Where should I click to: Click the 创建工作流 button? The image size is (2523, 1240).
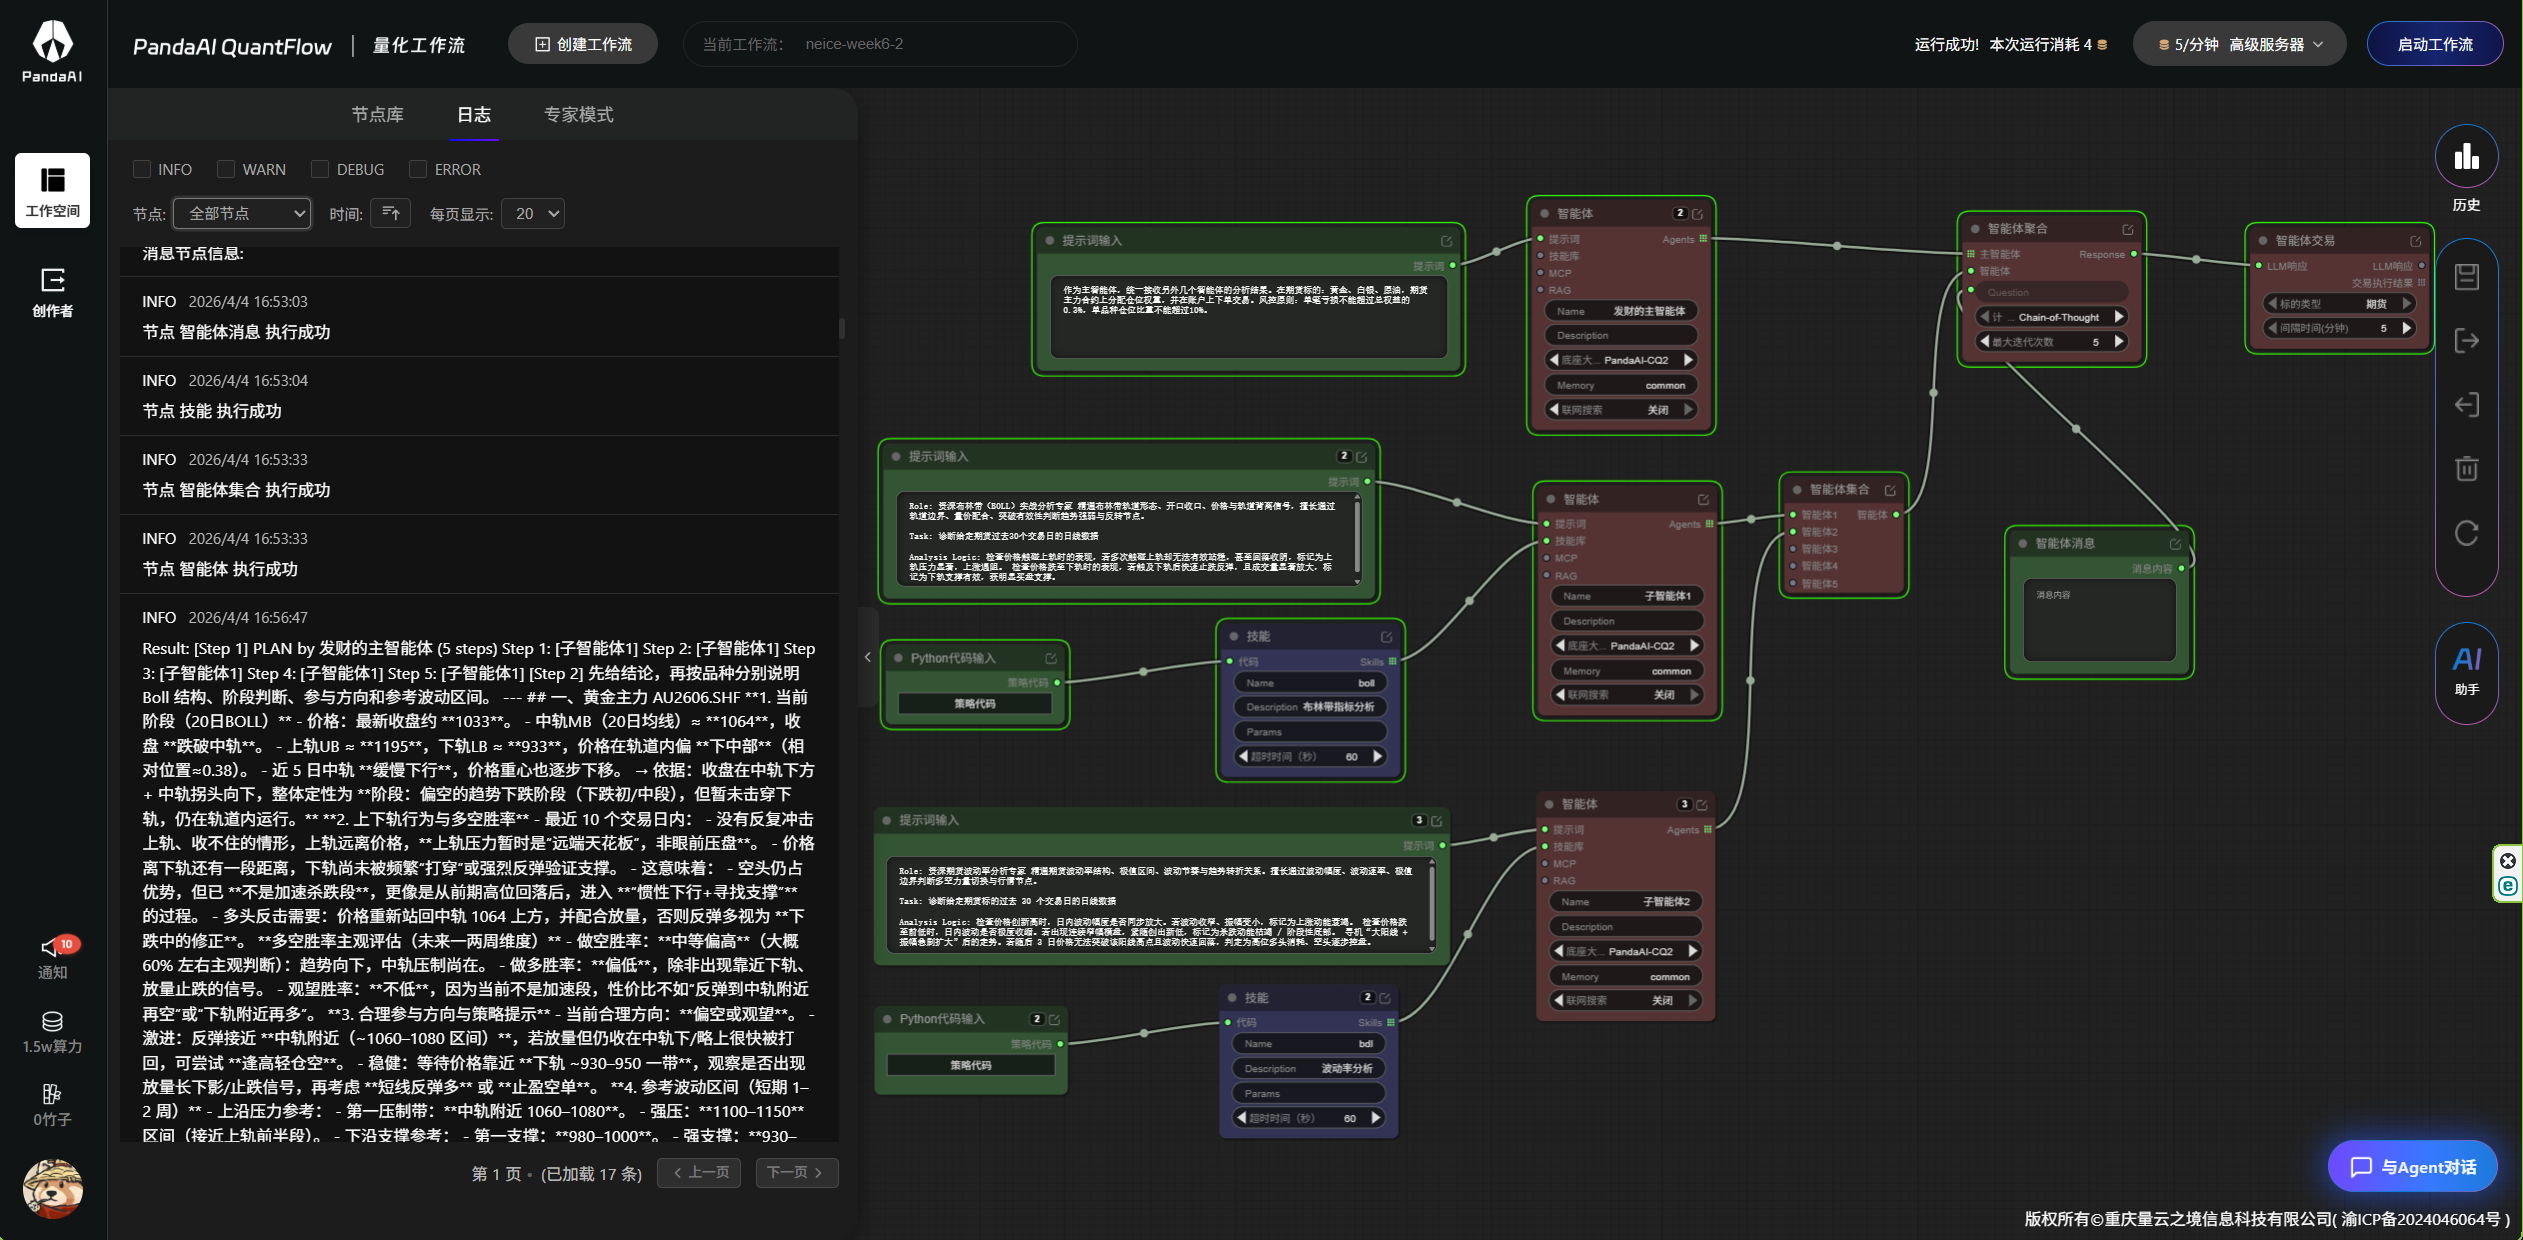tap(583, 44)
